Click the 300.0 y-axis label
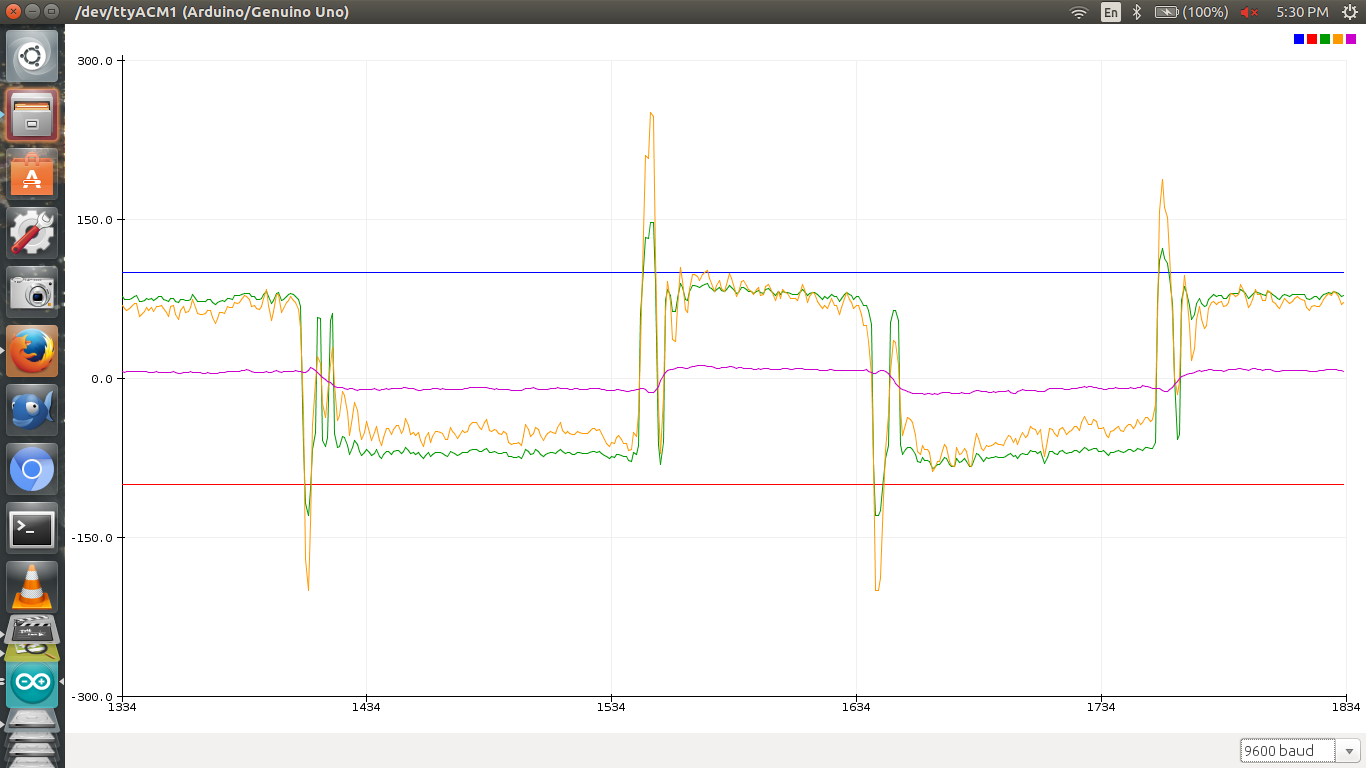This screenshot has height=768, width=1366. [96, 61]
